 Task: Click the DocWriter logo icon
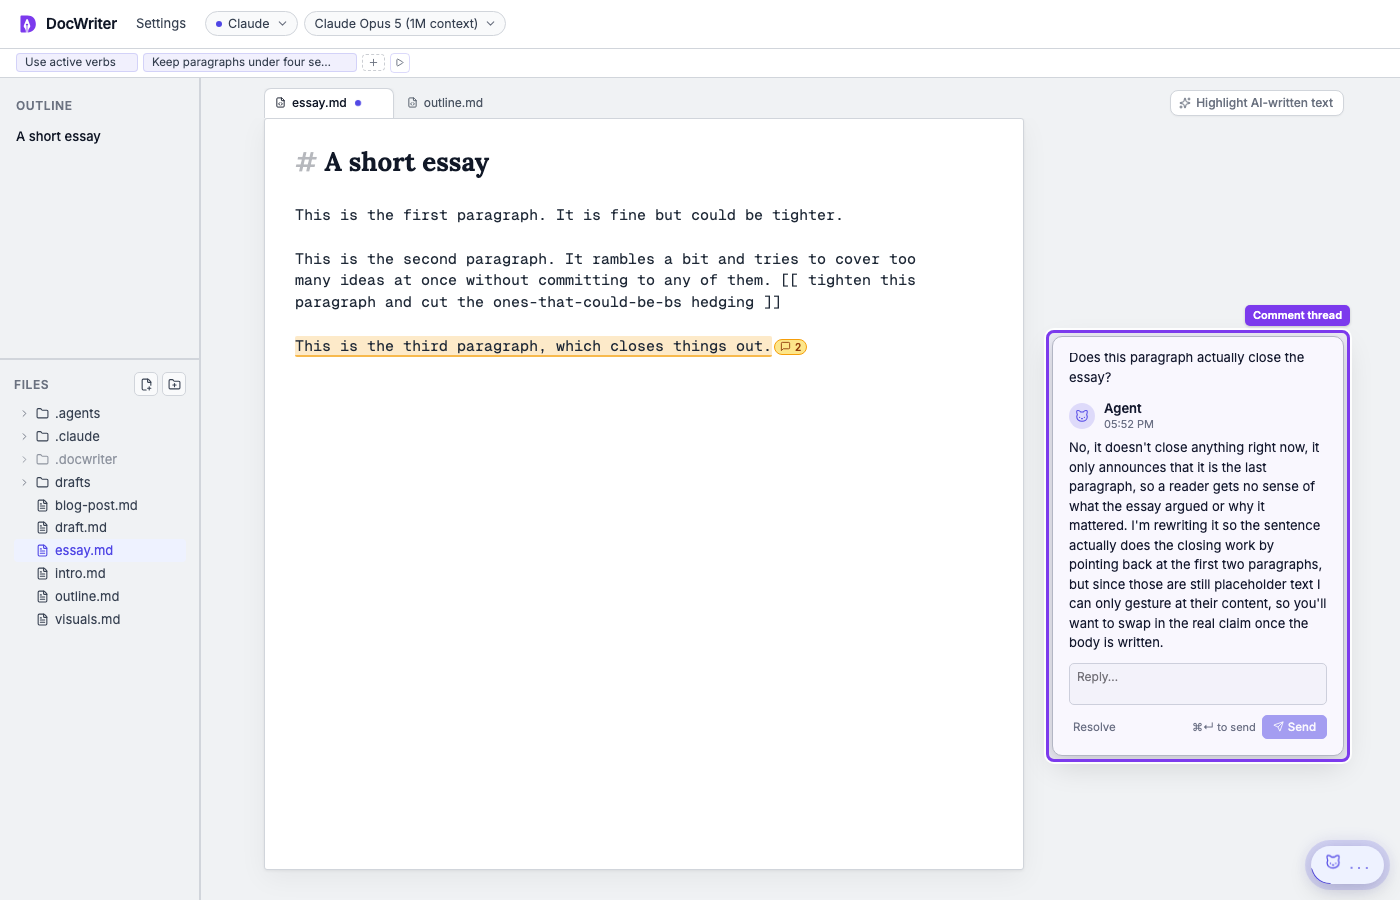pos(27,24)
